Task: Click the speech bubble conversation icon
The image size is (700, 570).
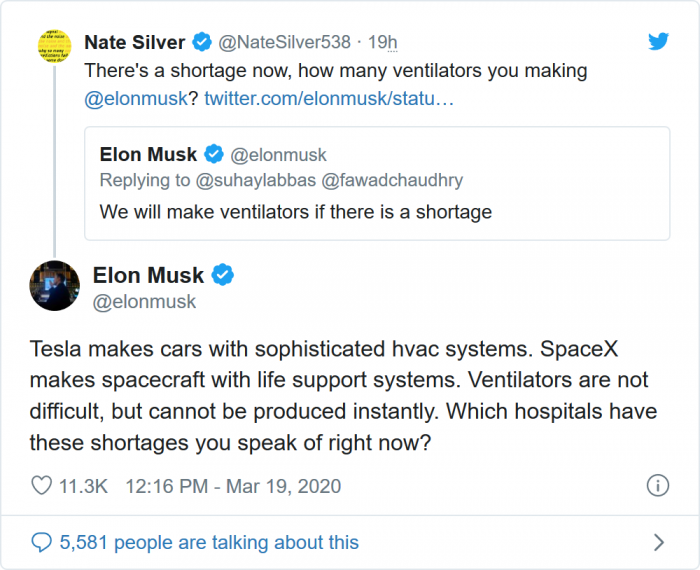Action: coord(41,542)
